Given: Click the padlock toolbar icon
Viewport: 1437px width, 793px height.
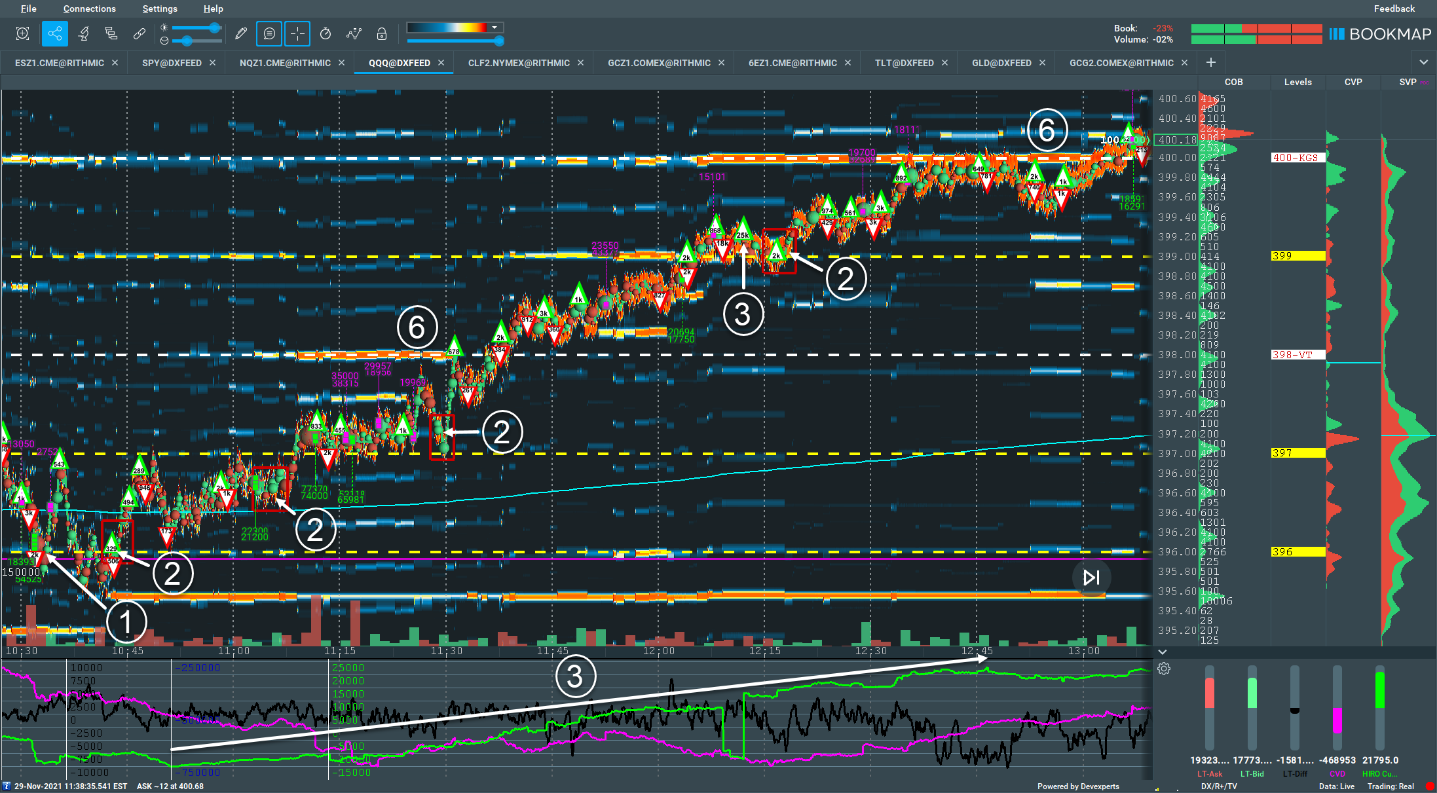Looking at the screenshot, I should pyautogui.click(x=381, y=33).
